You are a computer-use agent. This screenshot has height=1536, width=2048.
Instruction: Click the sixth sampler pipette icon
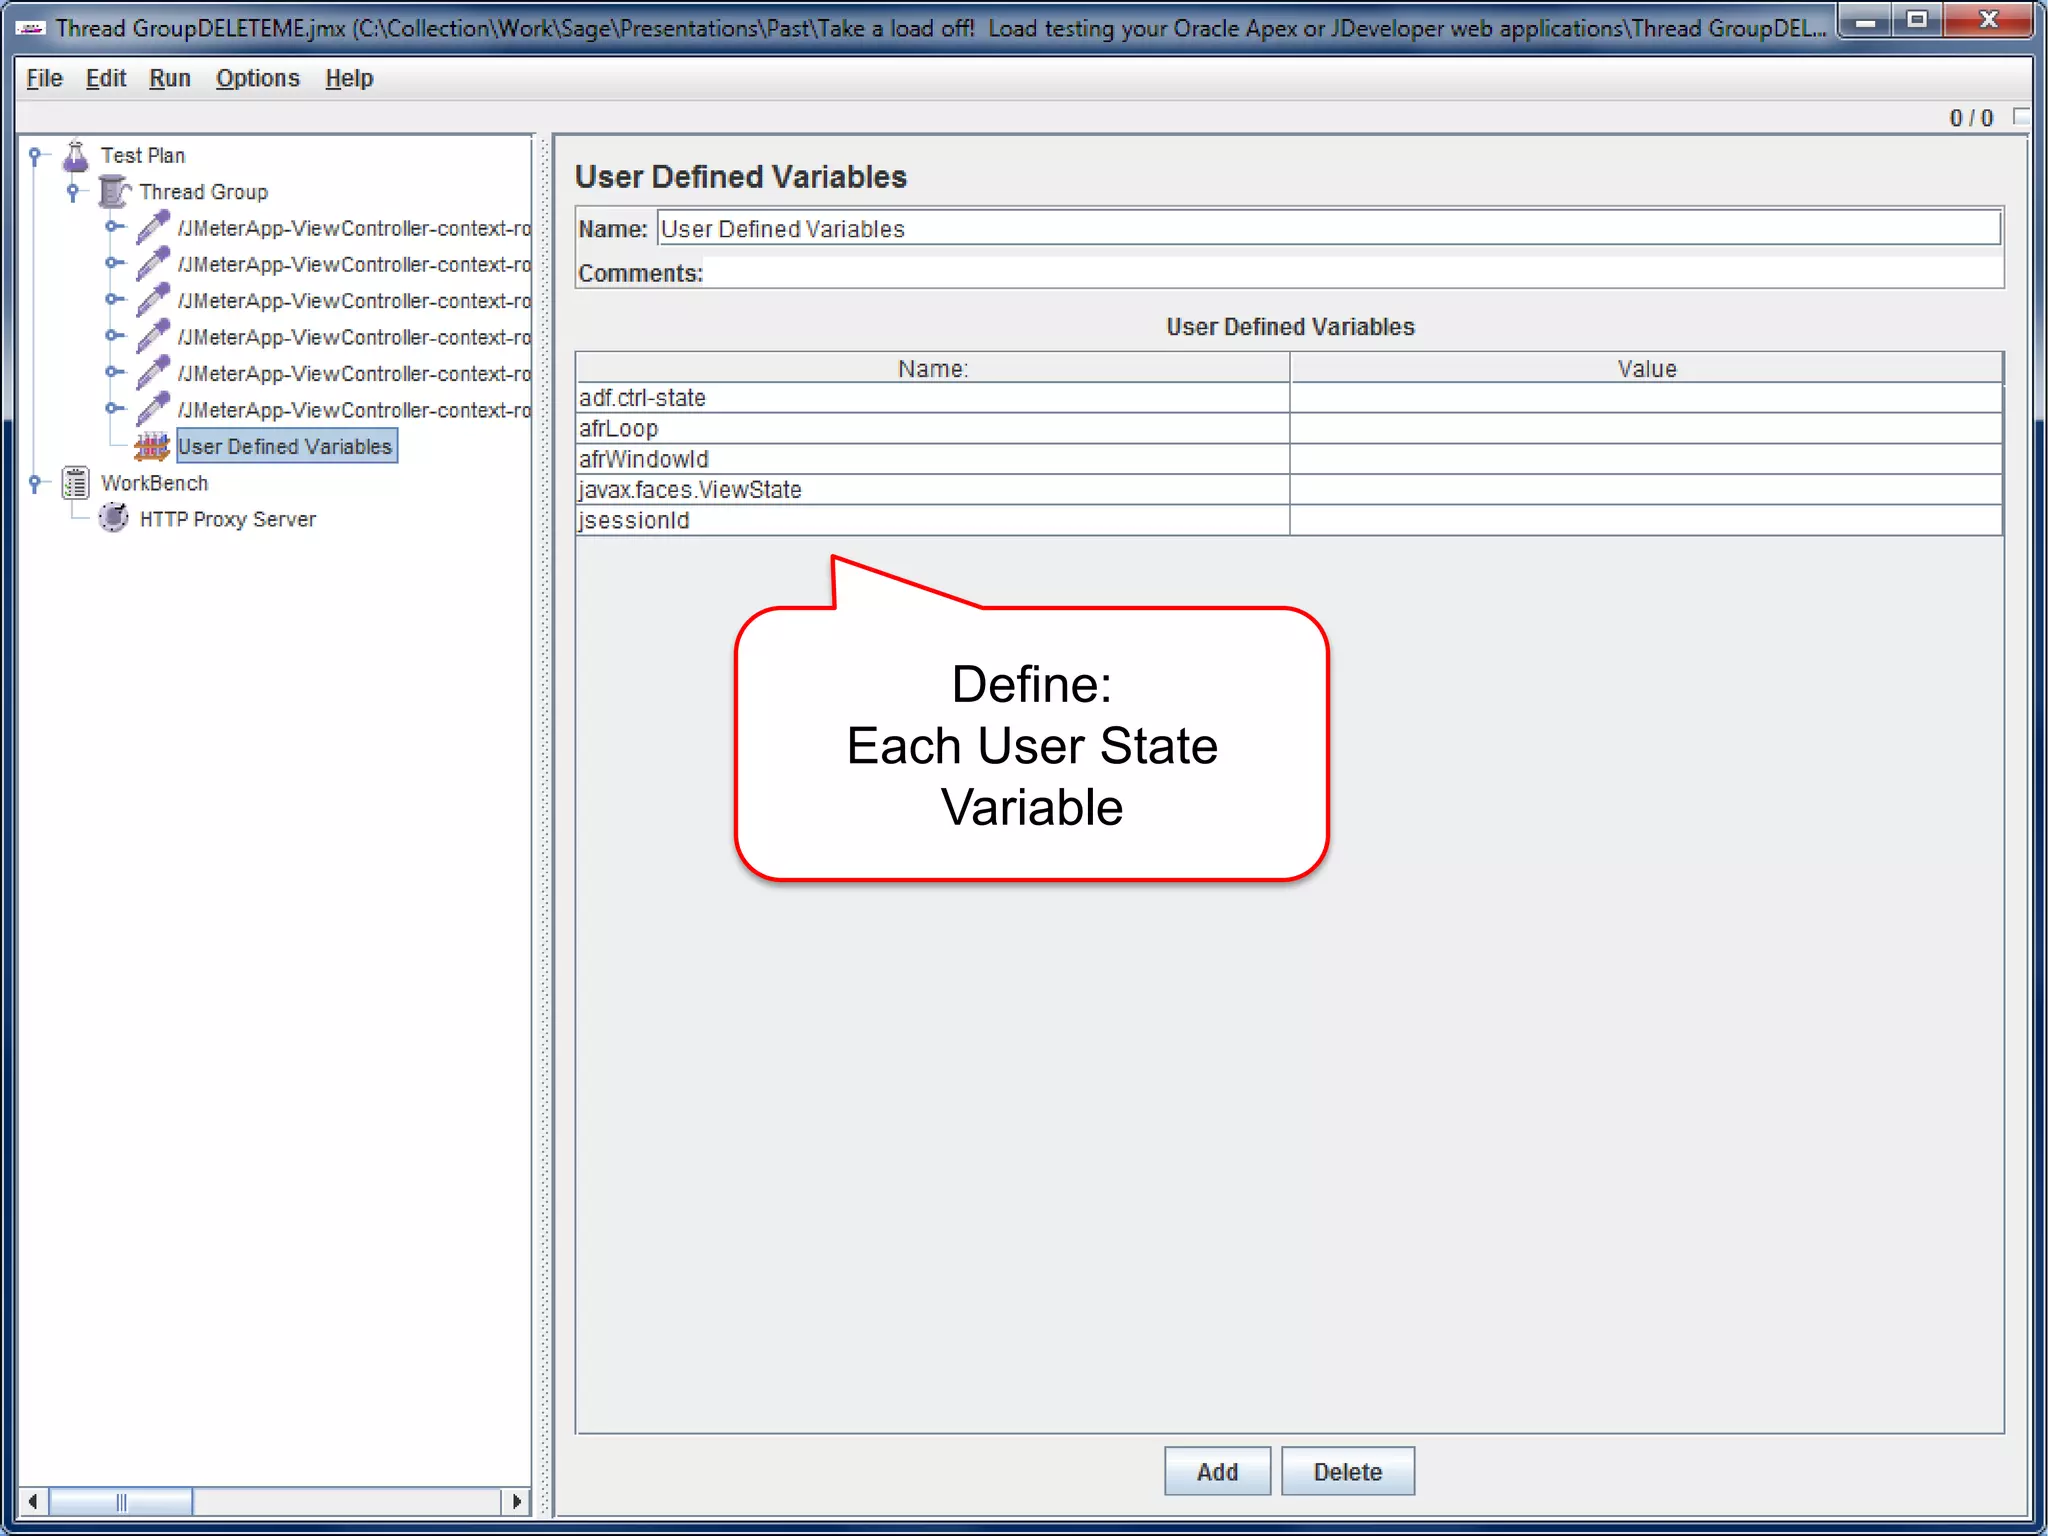coord(152,409)
